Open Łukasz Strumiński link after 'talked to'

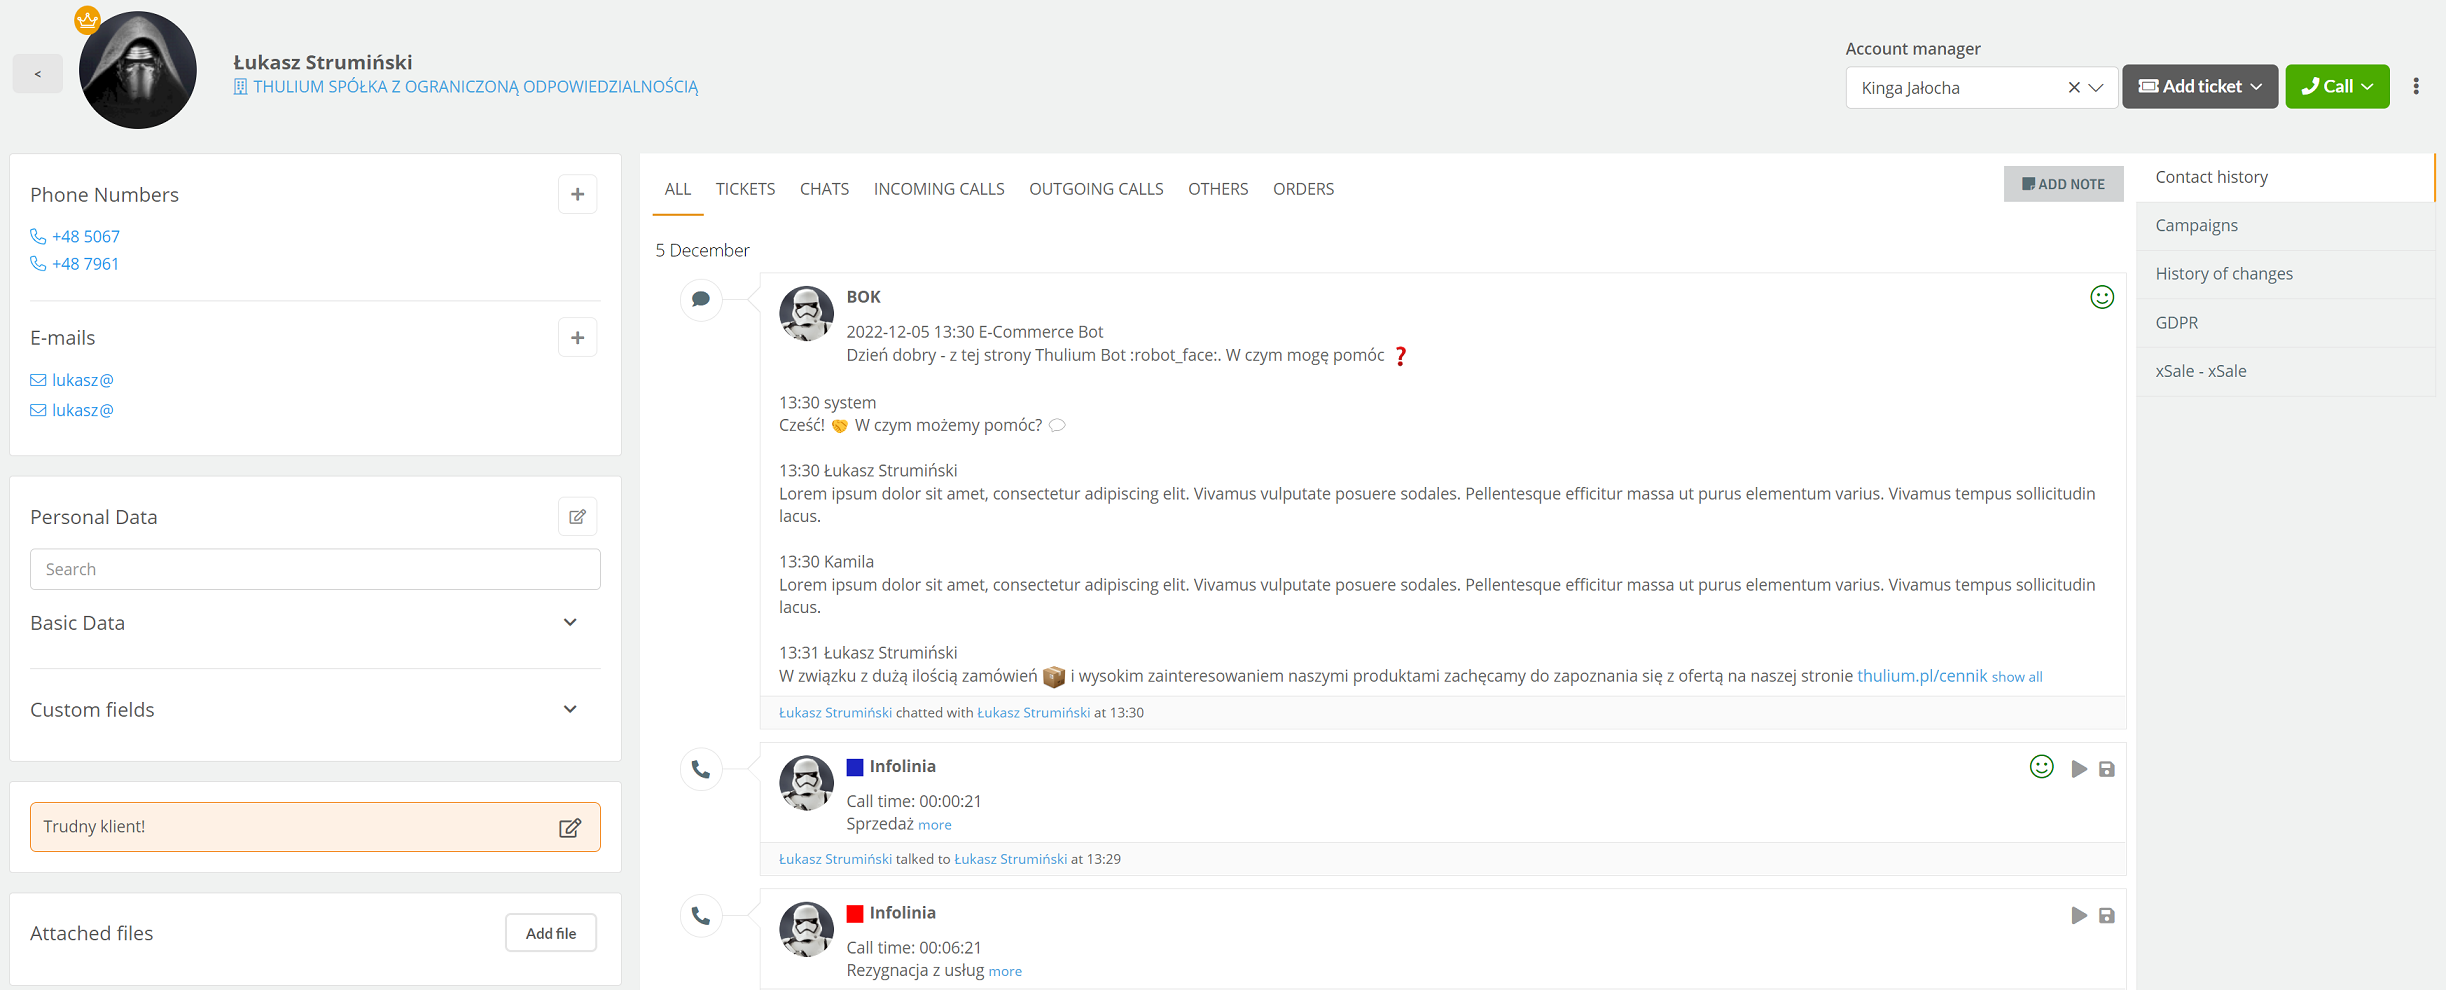1010,859
